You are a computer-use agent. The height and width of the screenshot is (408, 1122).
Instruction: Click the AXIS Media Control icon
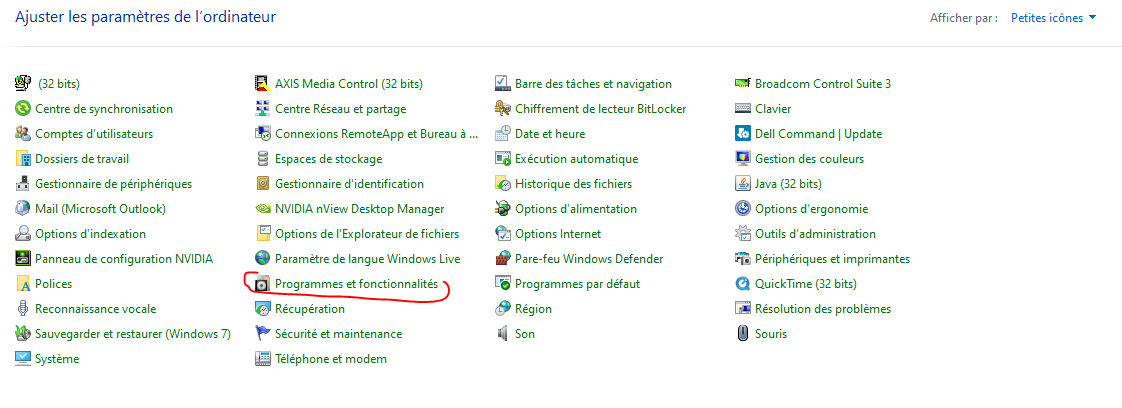pos(263,84)
